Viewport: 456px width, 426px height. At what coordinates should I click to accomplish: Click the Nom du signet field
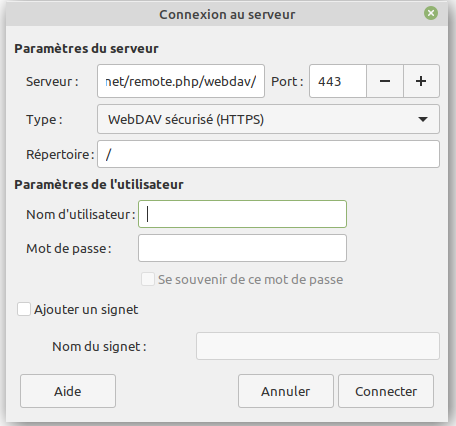[x=318, y=346]
